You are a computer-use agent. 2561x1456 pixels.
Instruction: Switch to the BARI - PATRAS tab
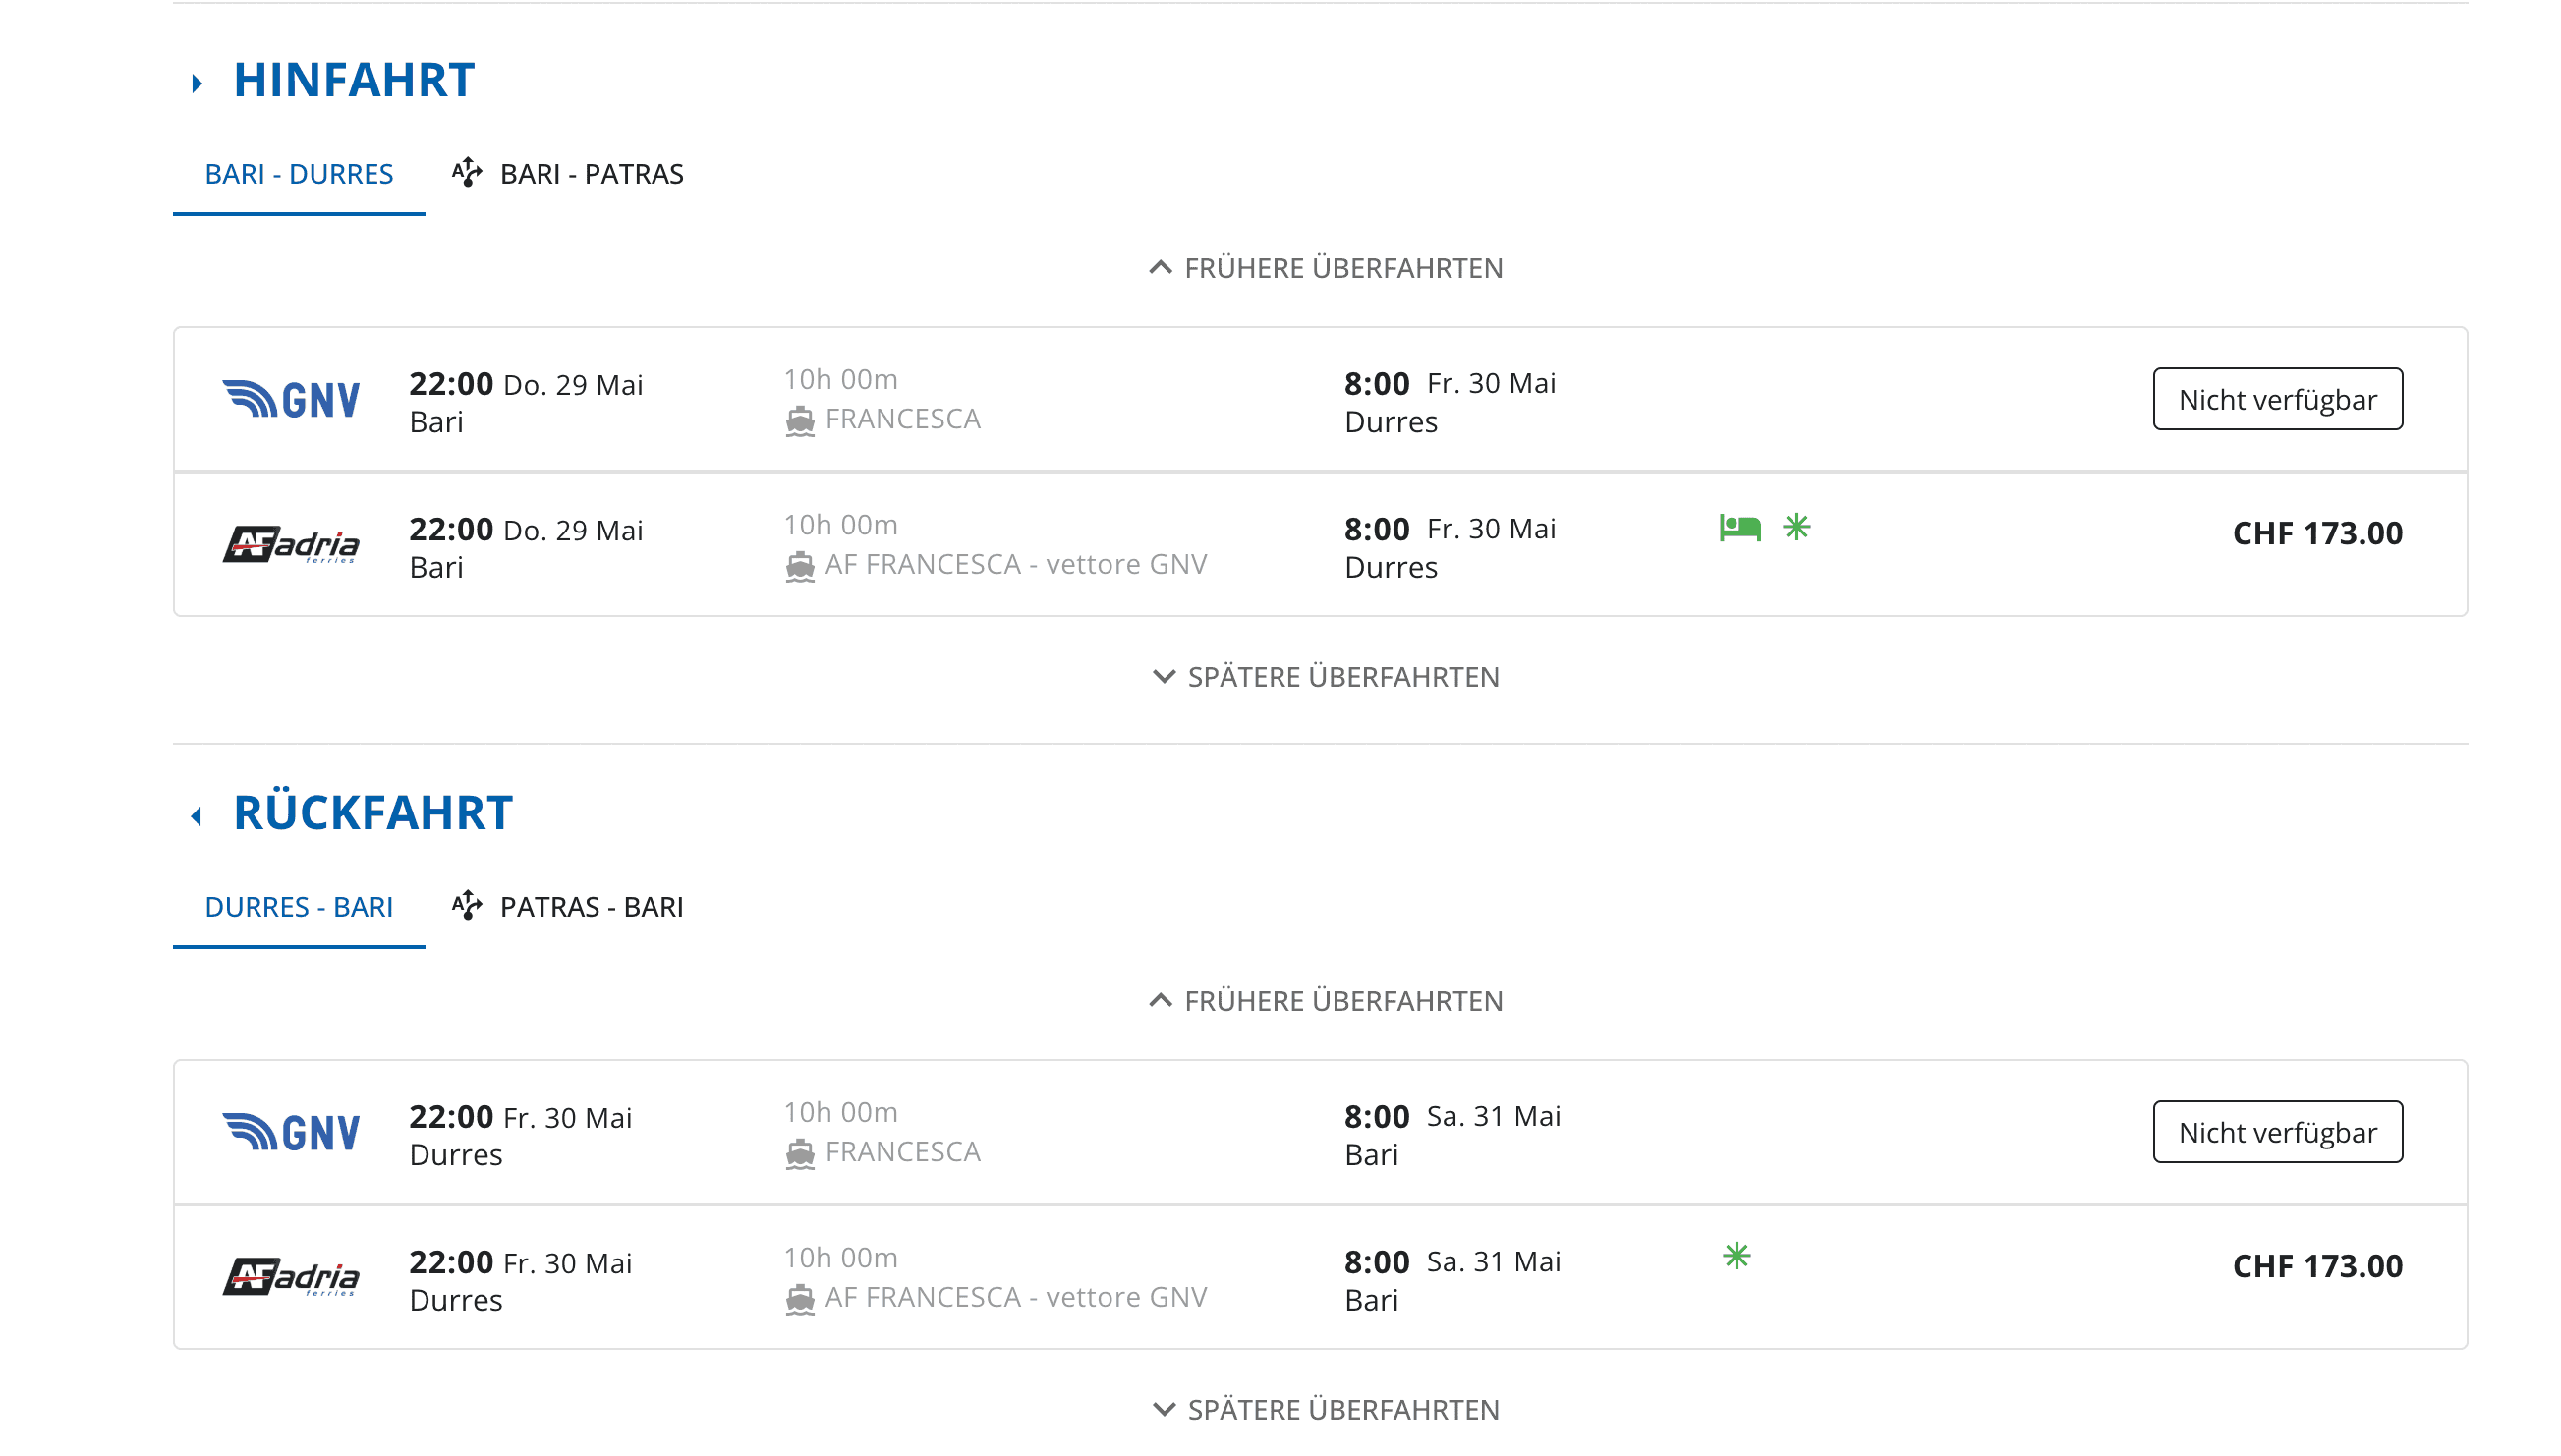591,174
